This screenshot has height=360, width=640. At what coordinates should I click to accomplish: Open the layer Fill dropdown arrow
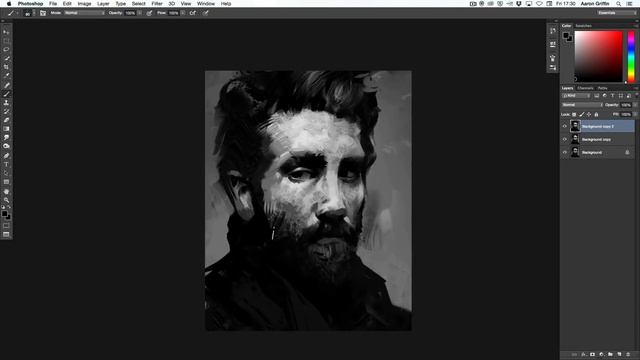tap(635, 115)
